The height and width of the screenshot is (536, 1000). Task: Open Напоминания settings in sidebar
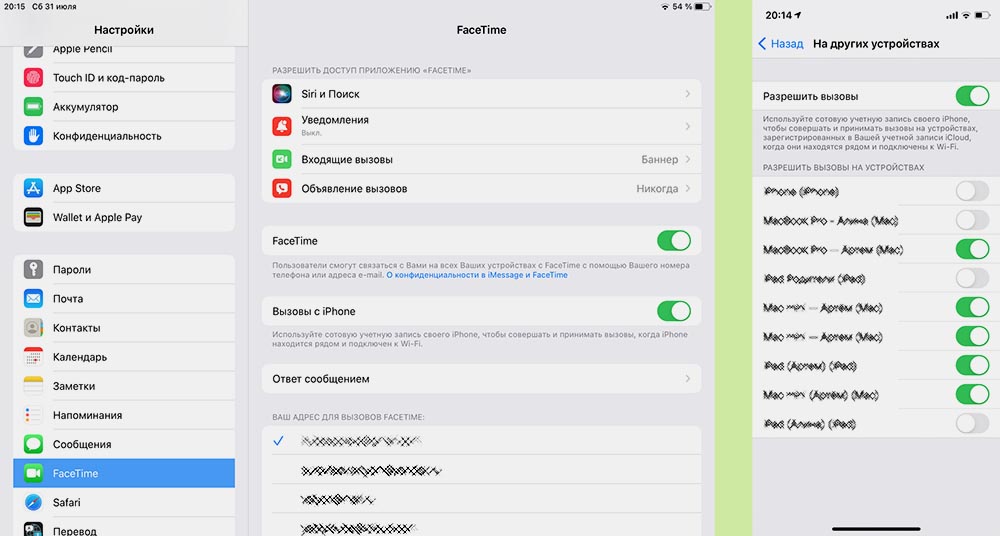click(x=124, y=415)
